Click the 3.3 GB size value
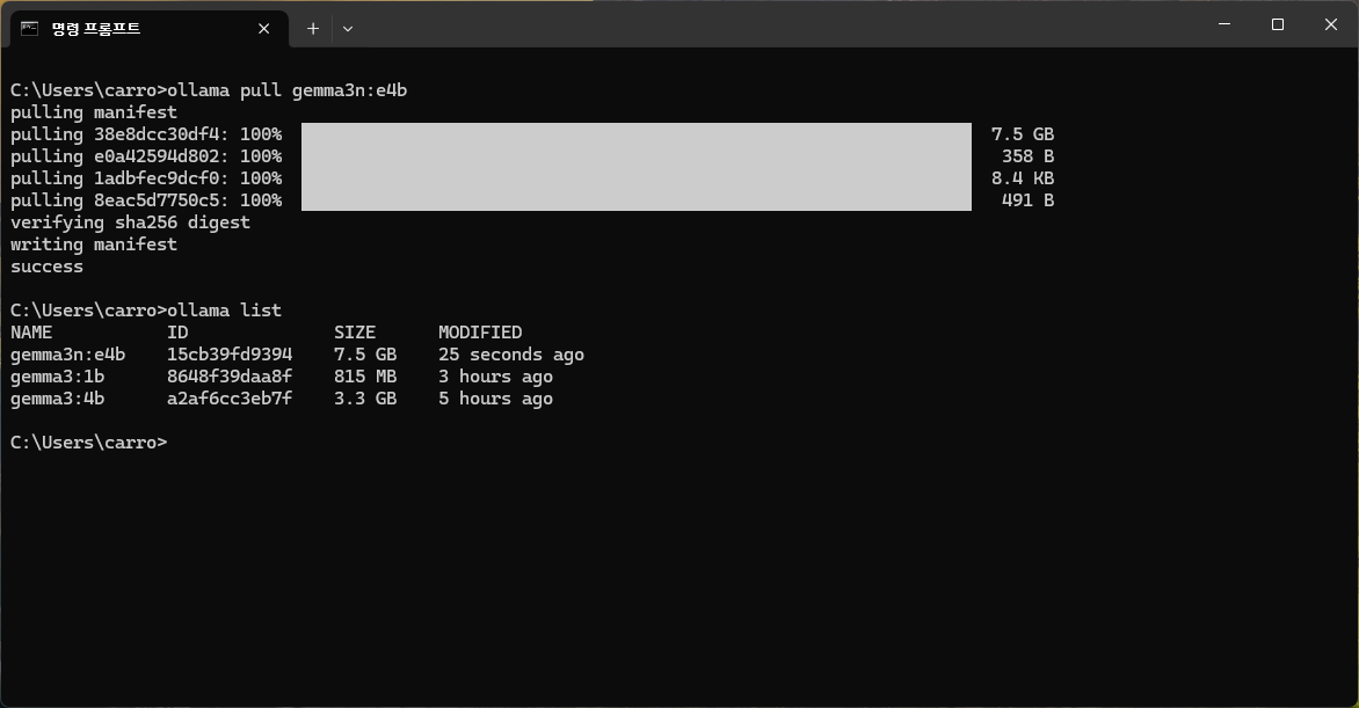 point(365,398)
